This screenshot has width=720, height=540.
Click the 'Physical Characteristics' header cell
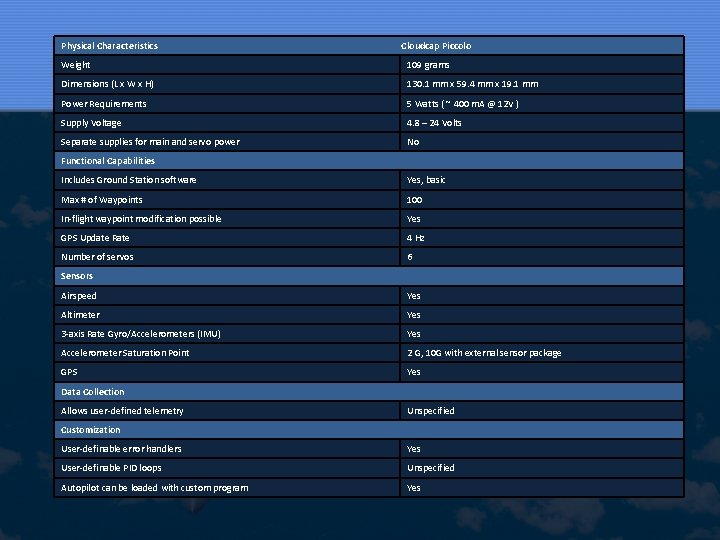tap(109, 46)
